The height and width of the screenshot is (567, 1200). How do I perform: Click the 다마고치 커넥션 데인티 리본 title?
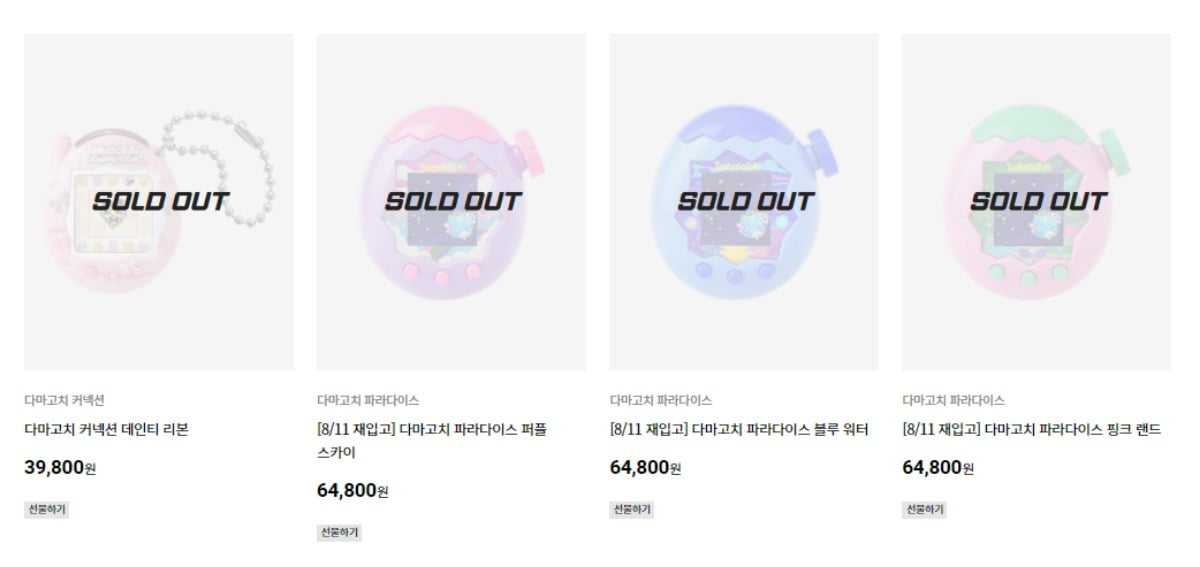click(x=107, y=430)
